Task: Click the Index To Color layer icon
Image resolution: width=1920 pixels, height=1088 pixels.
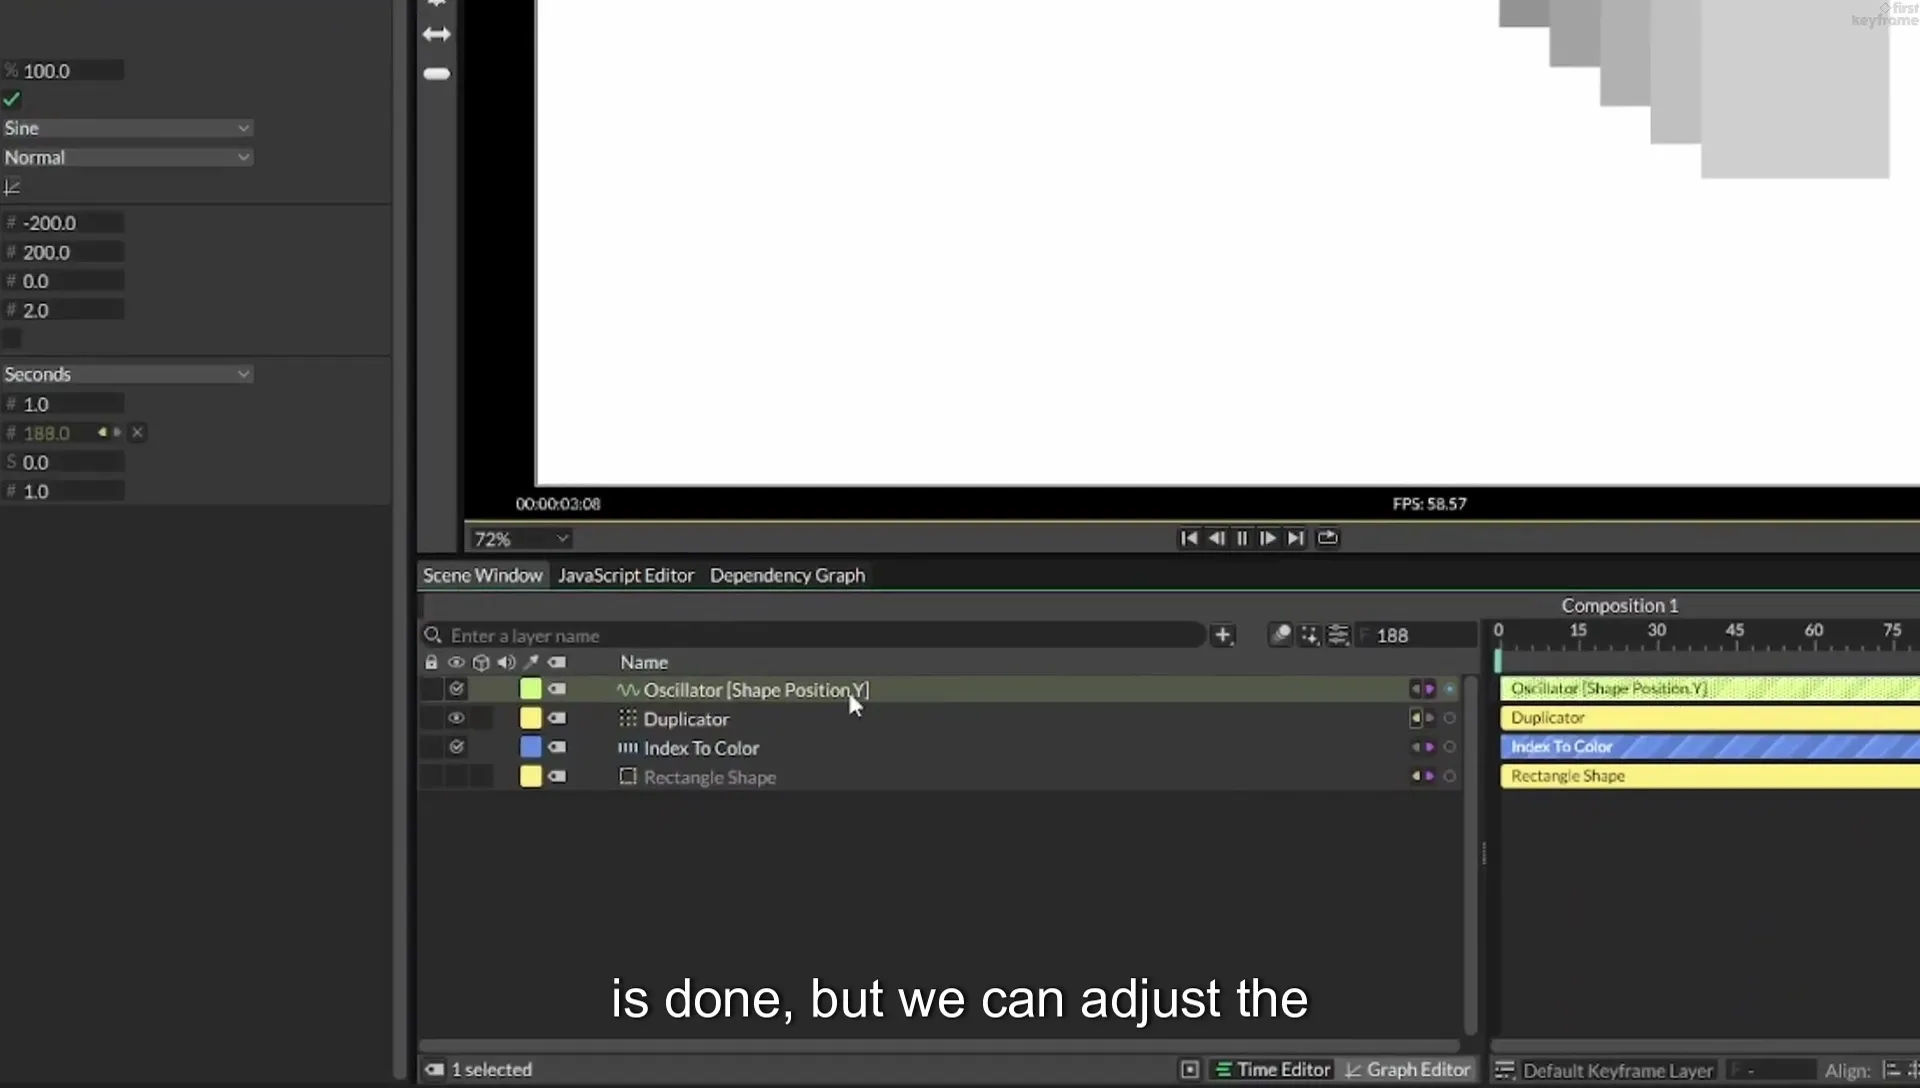Action: point(628,747)
